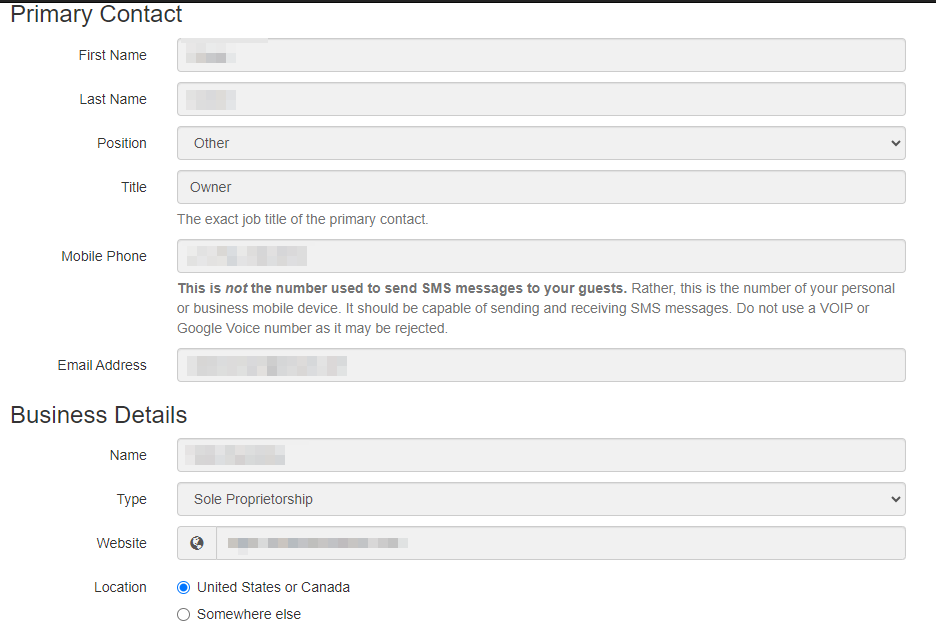Image resolution: width=936 pixels, height=630 pixels.
Task: Click the Mobile Phone label text
Action: point(104,256)
